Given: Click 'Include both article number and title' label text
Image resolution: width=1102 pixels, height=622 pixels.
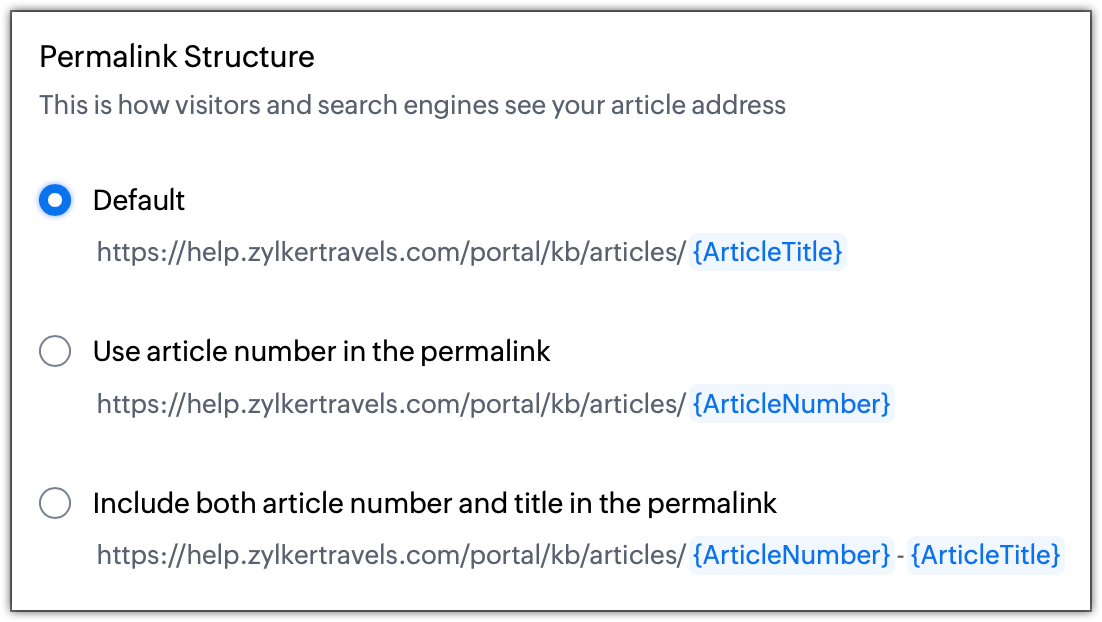Looking at the screenshot, I should tap(434, 503).
